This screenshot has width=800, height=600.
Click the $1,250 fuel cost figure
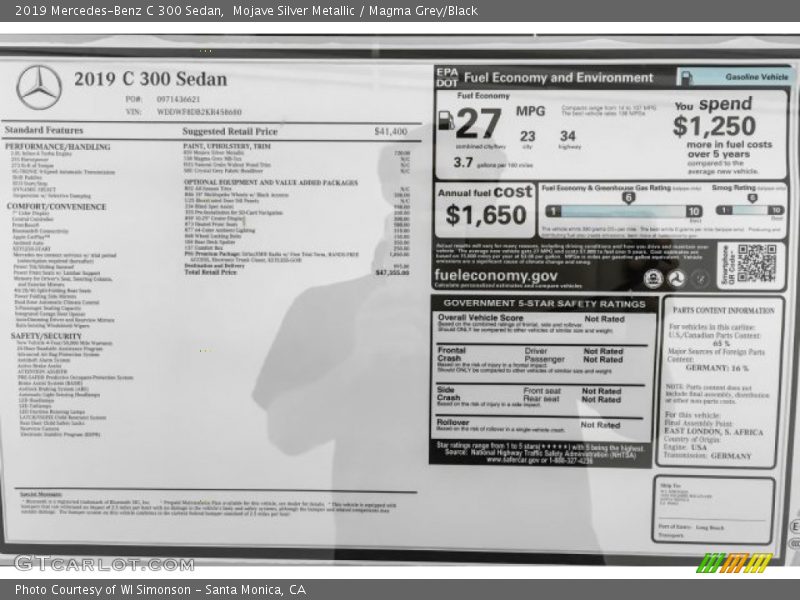(x=714, y=126)
